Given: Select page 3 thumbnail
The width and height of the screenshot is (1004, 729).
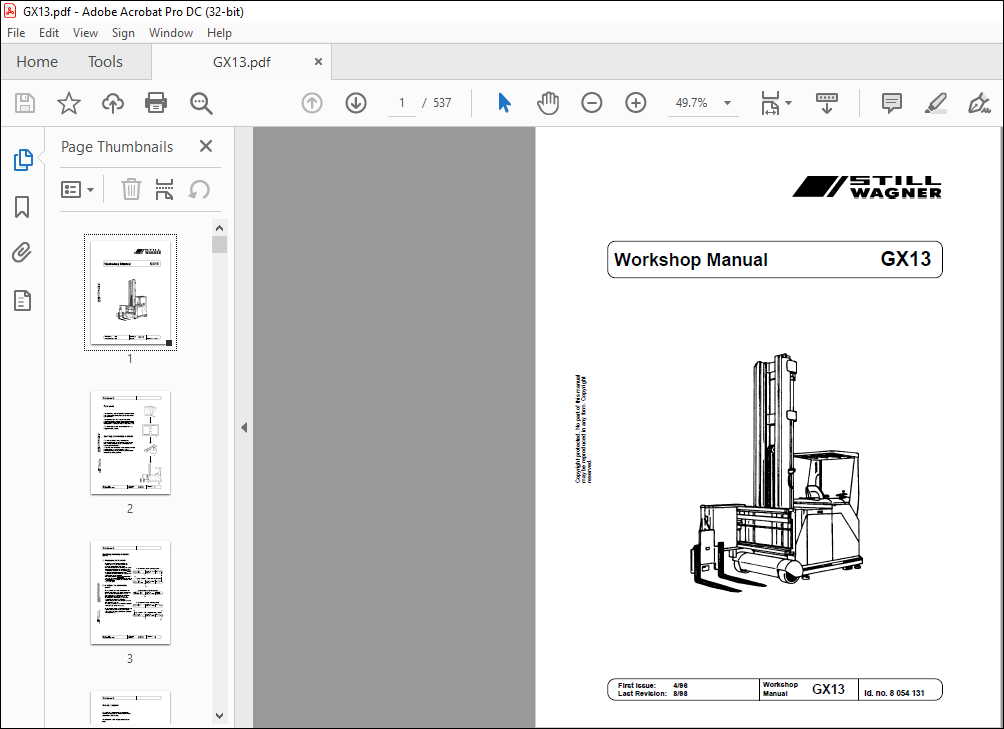Looking at the screenshot, I should (x=131, y=592).
